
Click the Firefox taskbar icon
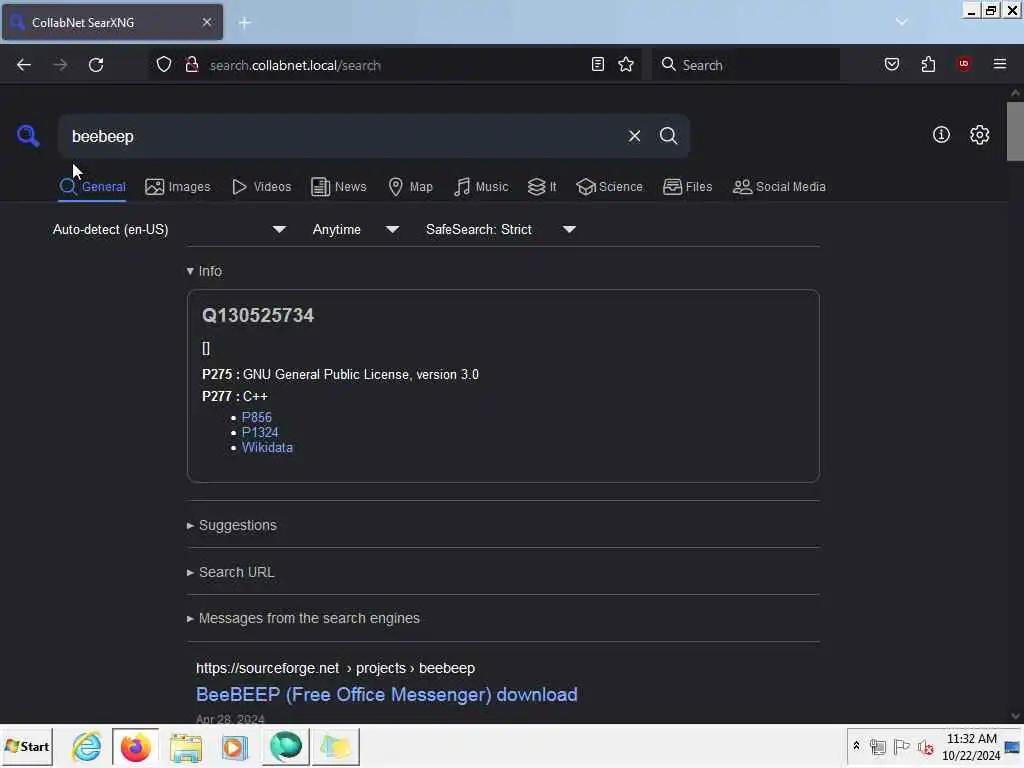(x=135, y=746)
